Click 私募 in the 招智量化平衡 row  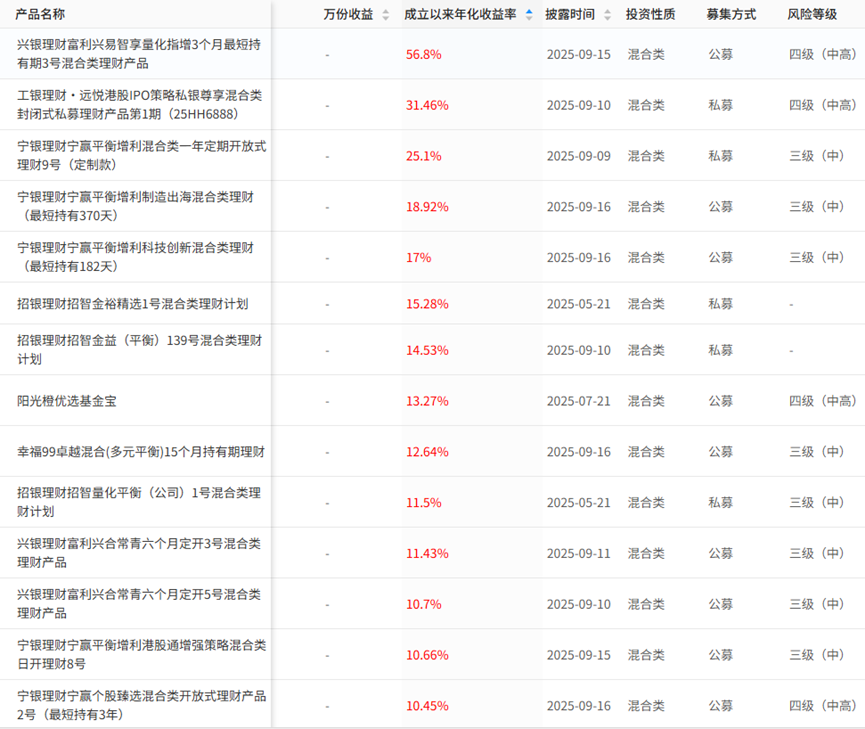(720, 502)
